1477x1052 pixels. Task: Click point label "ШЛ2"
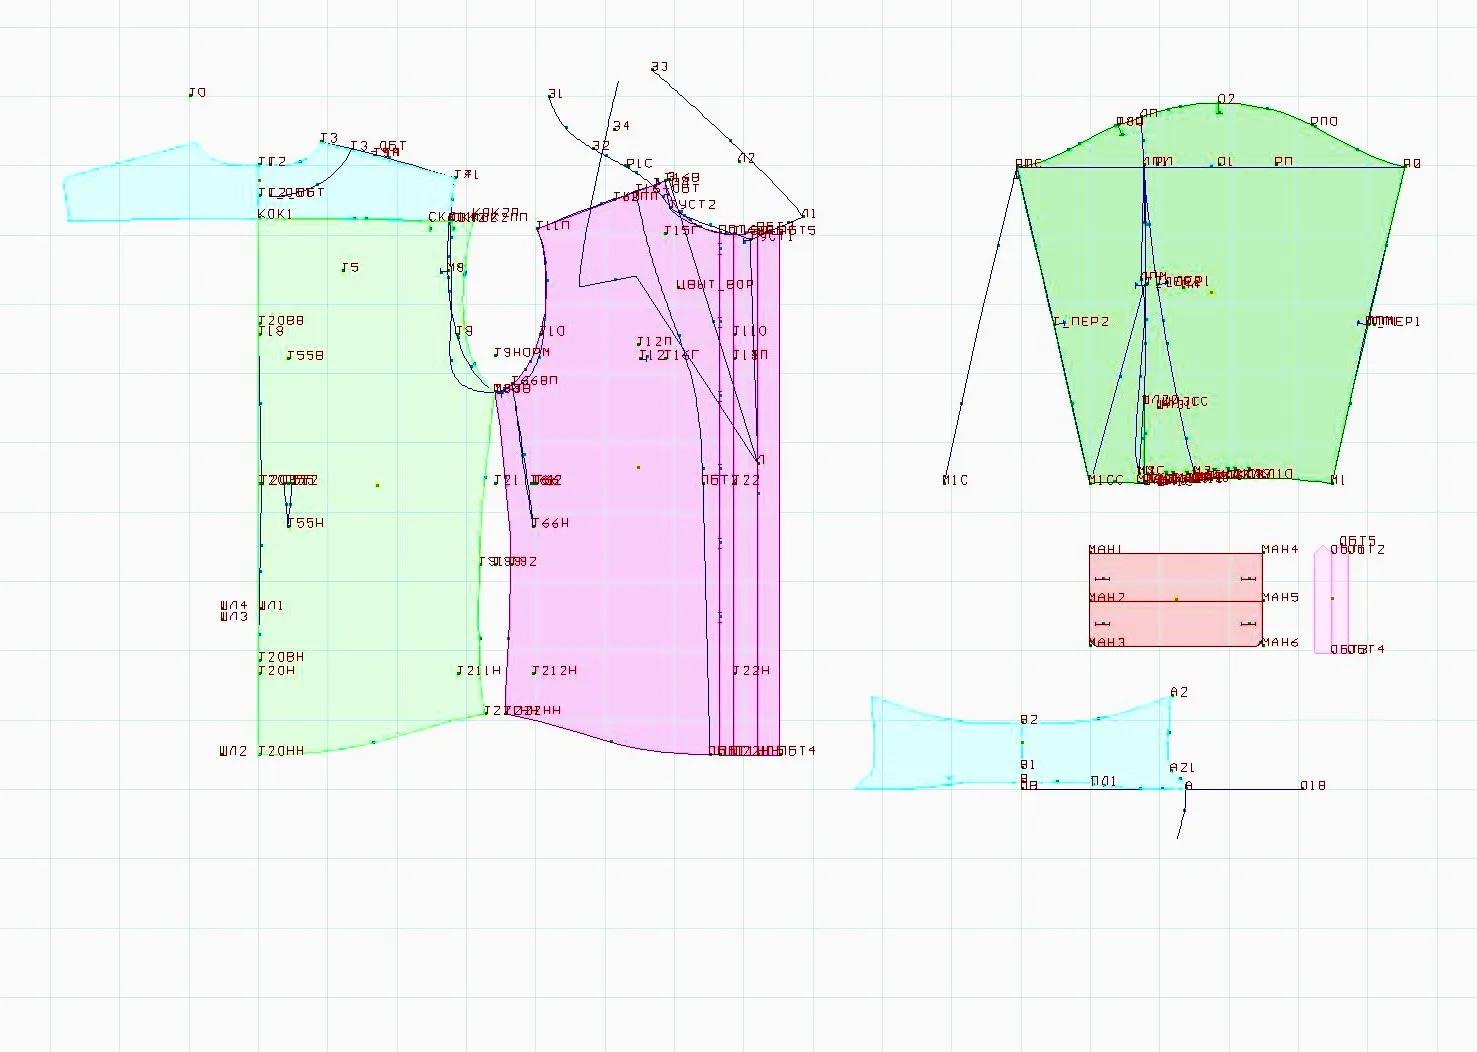coord(234,751)
